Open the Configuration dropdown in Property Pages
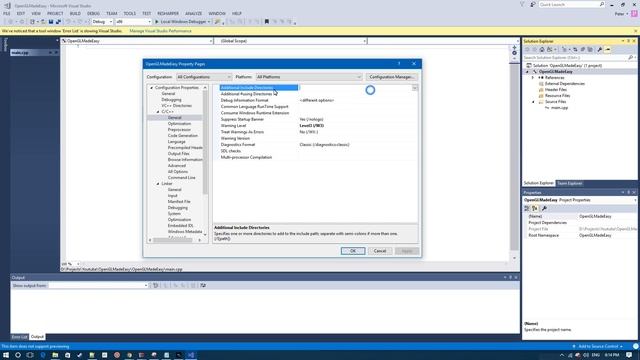The image size is (640, 360). pos(204,77)
